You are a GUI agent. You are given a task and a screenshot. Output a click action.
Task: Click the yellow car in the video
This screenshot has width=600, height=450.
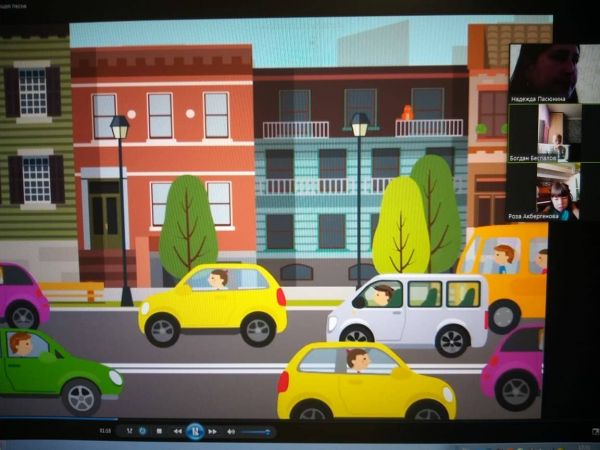212,303
